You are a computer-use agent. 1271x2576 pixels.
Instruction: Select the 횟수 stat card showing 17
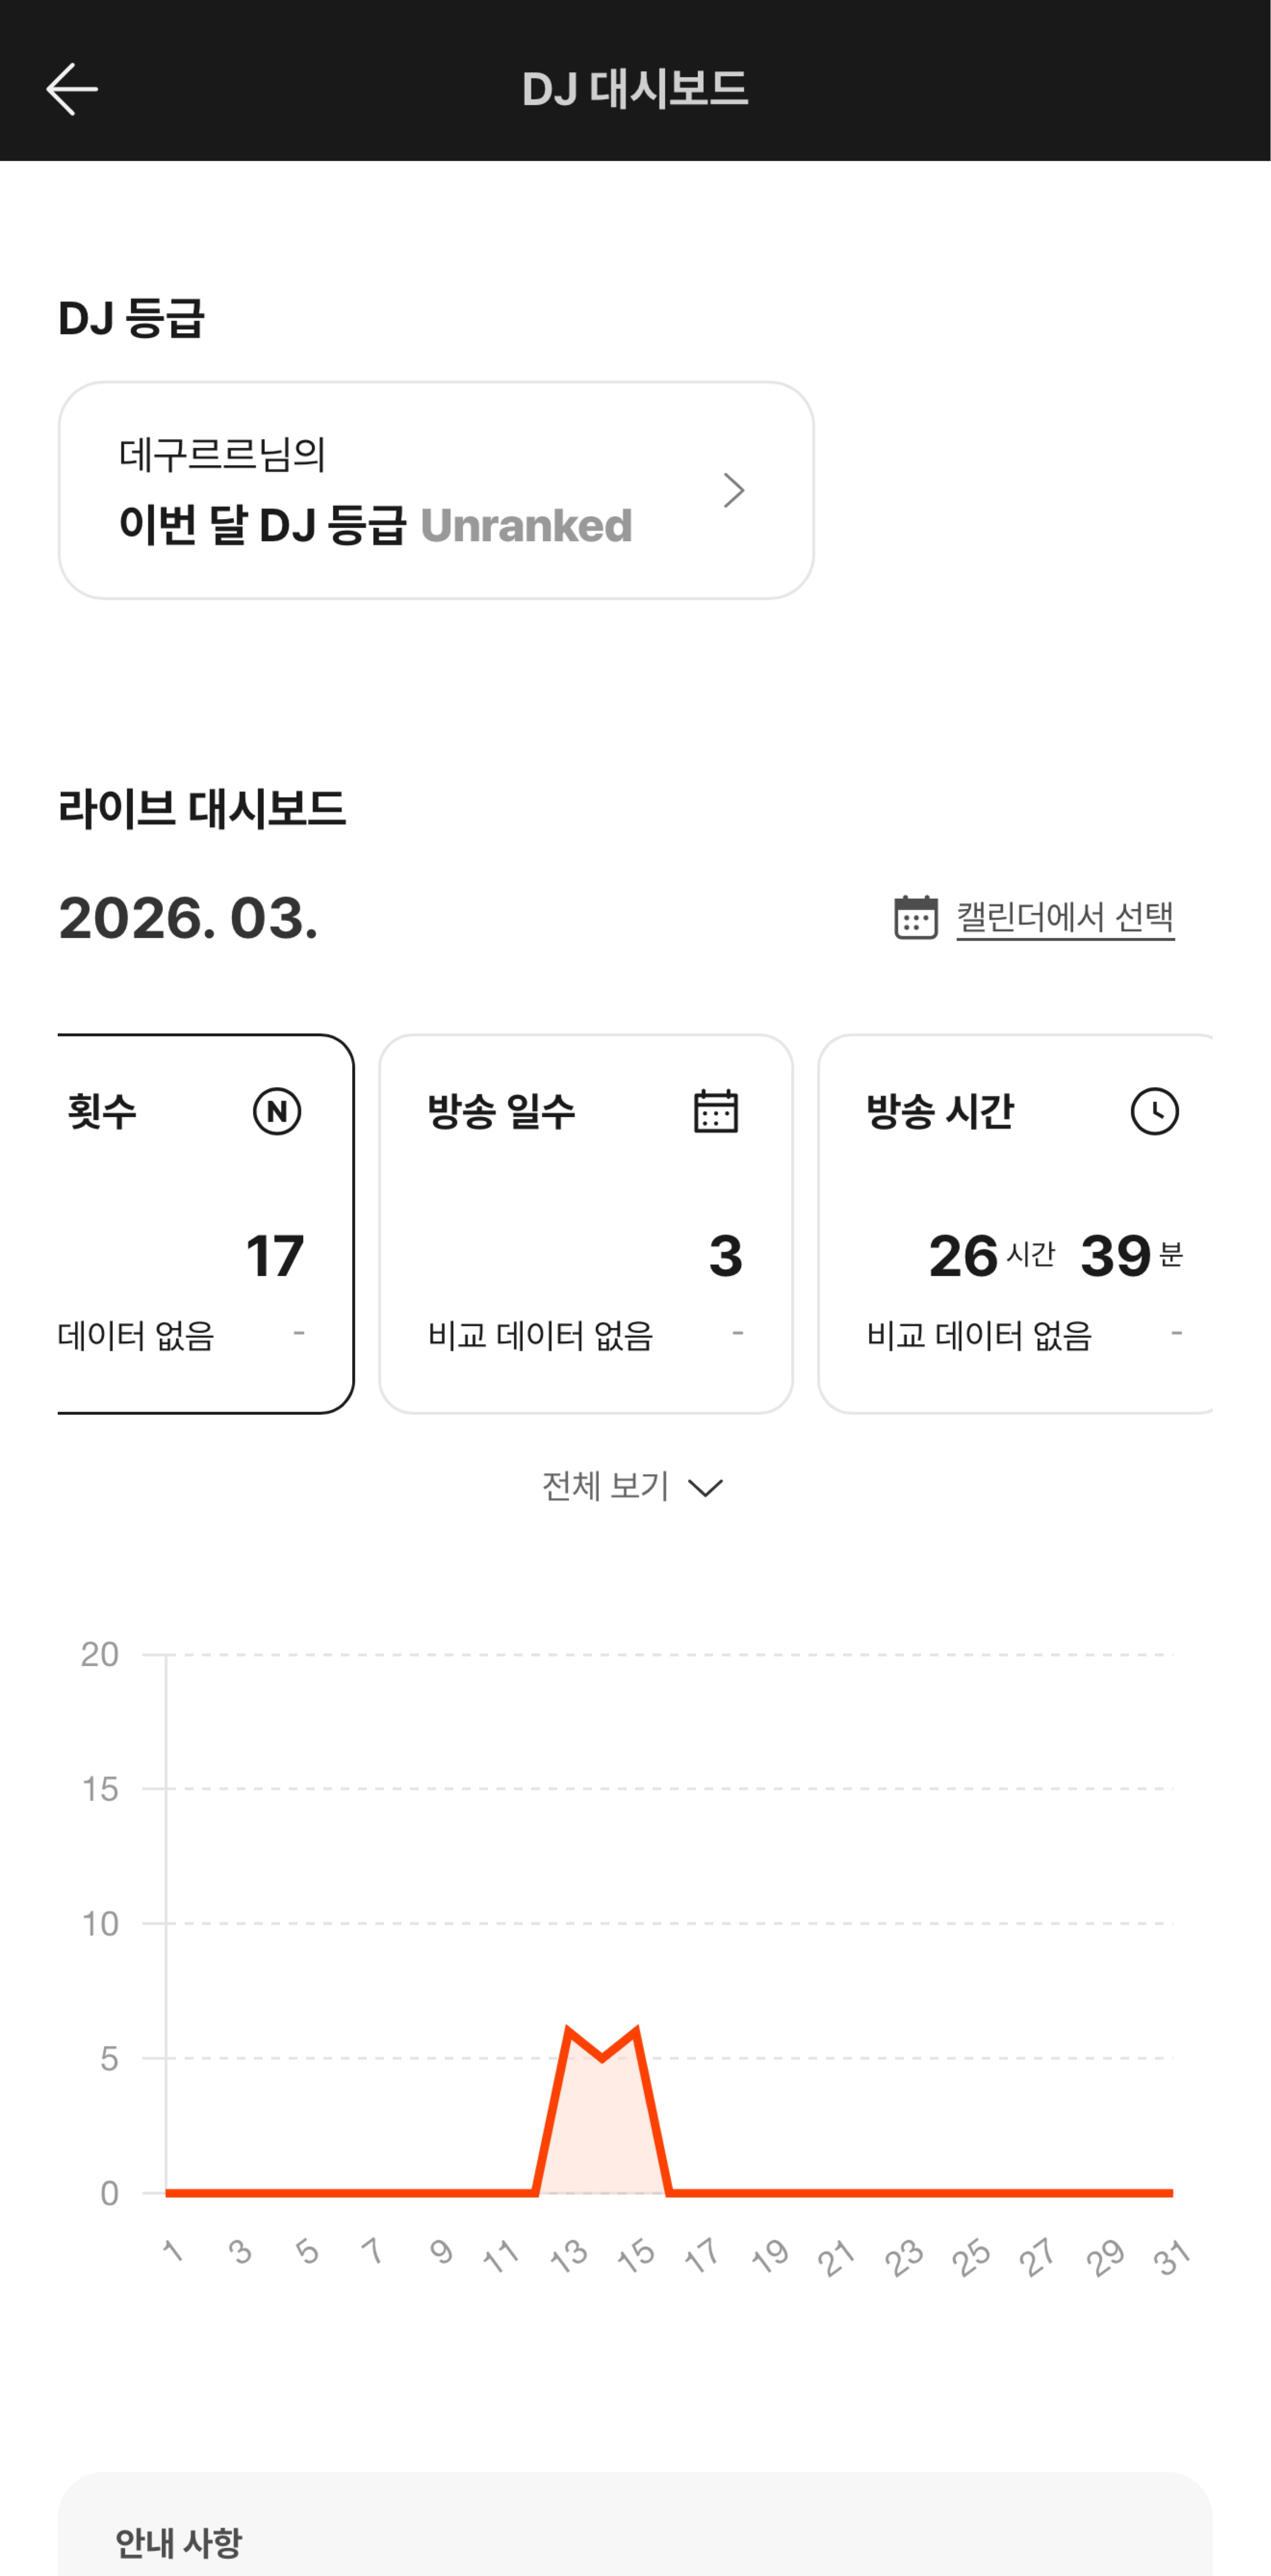pos(205,1223)
